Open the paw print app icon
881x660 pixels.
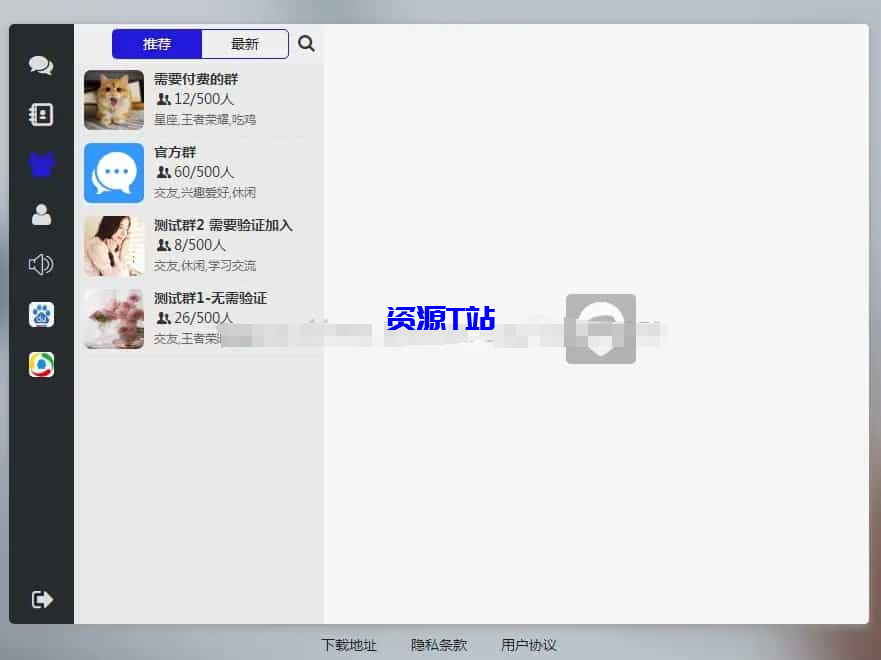click(x=40, y=314)
